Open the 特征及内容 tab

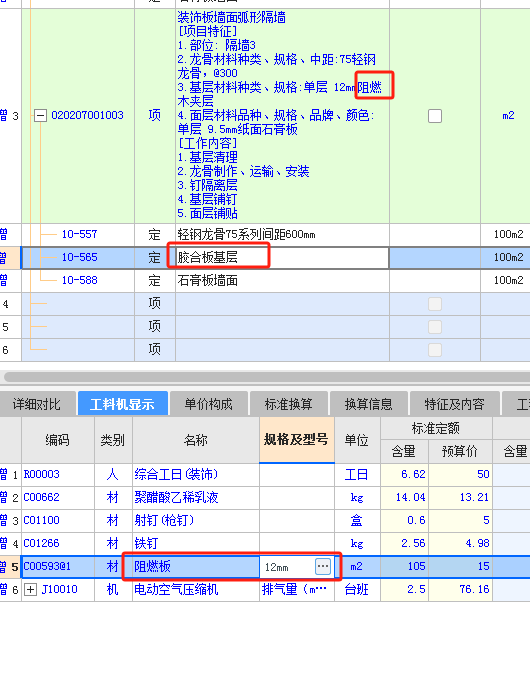(455, 404)
